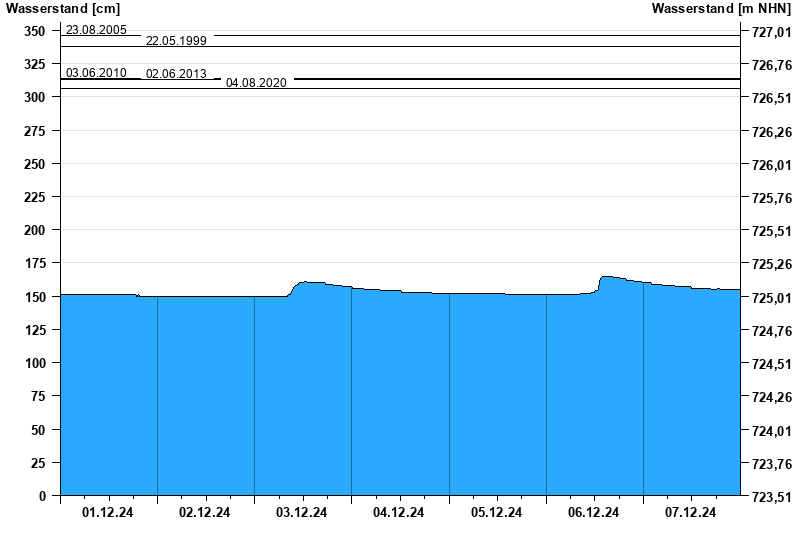
Task: Select the 725,01 value on right axis
Action: click(x=770, y=298)
